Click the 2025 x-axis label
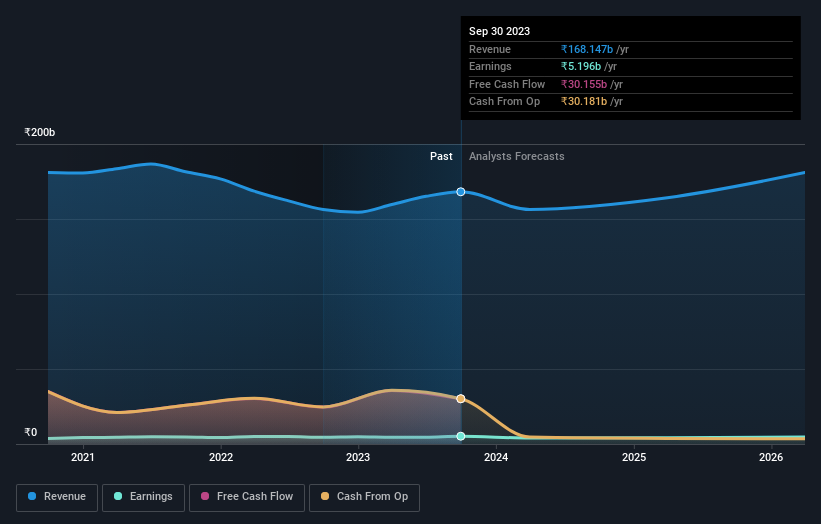This screenshot has width=821, height=524. pos(634,457)
